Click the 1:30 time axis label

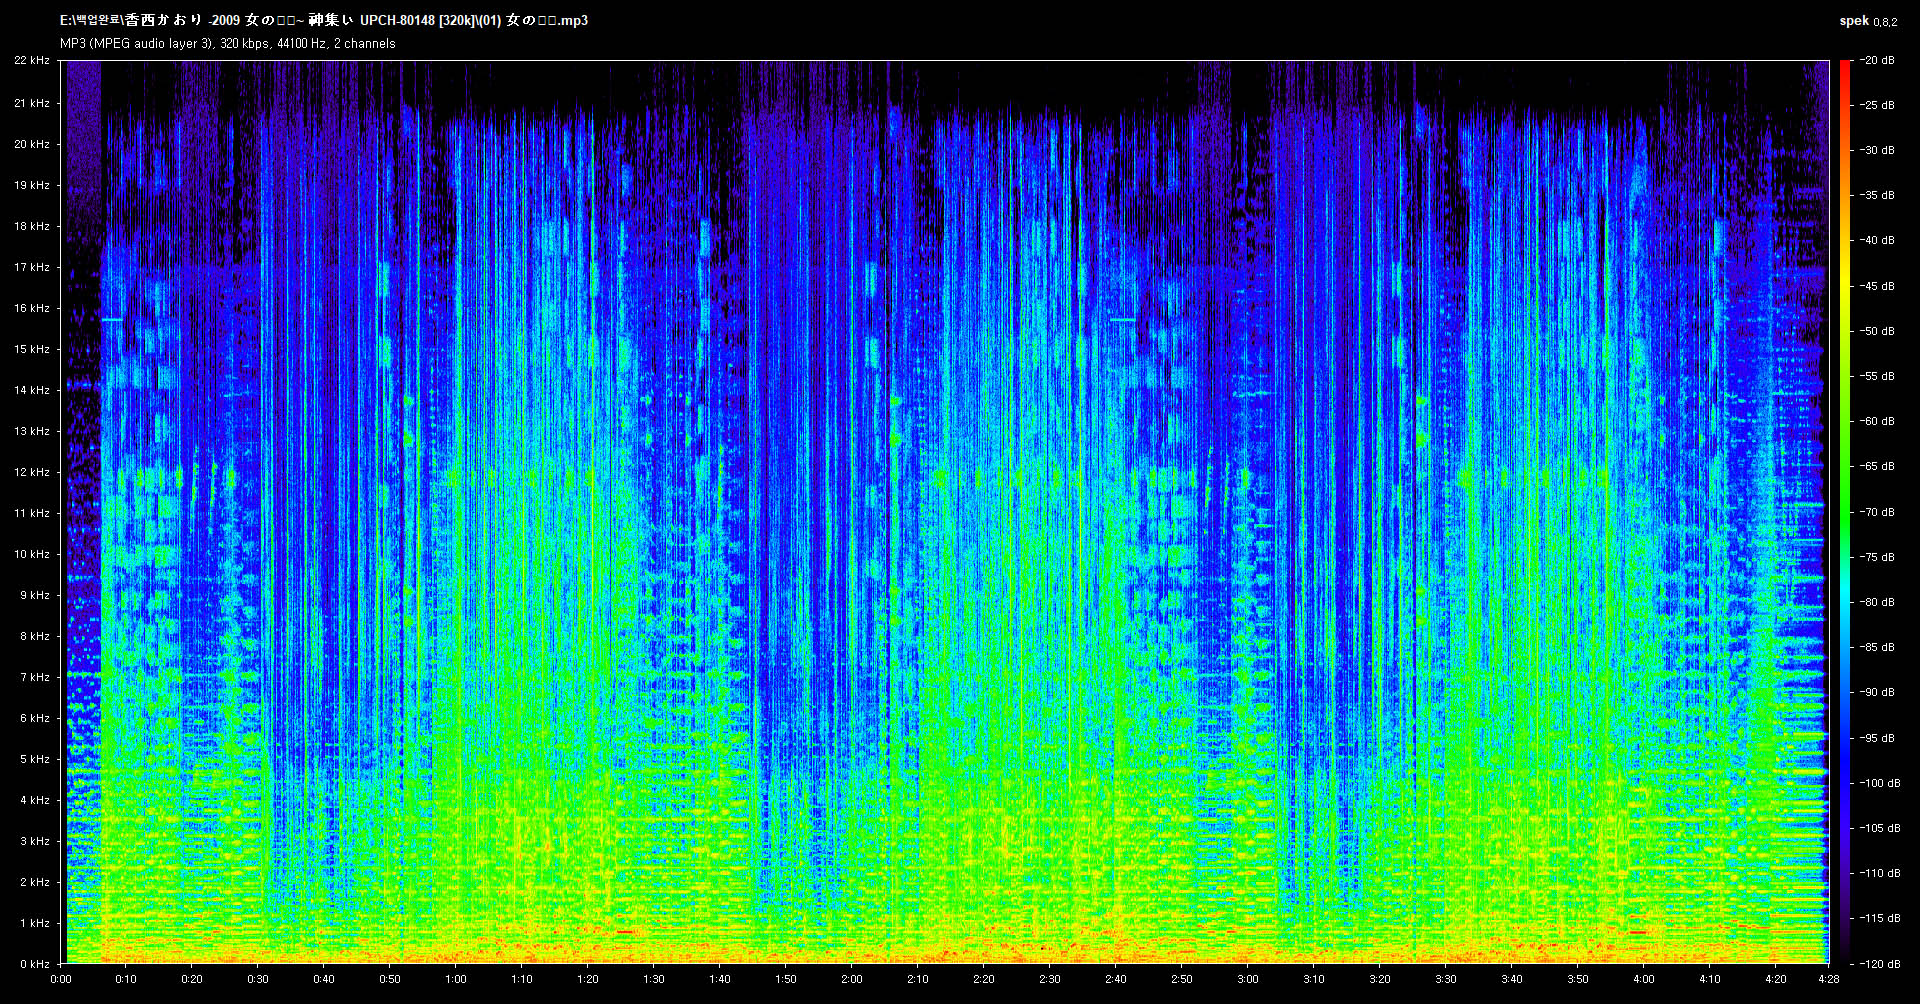pyautogui.click(x=654, y=979)
